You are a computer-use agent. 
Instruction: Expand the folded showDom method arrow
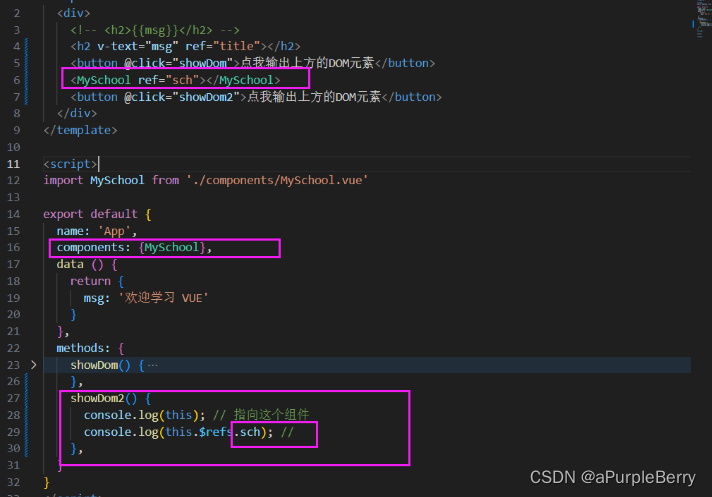(33, 364)
